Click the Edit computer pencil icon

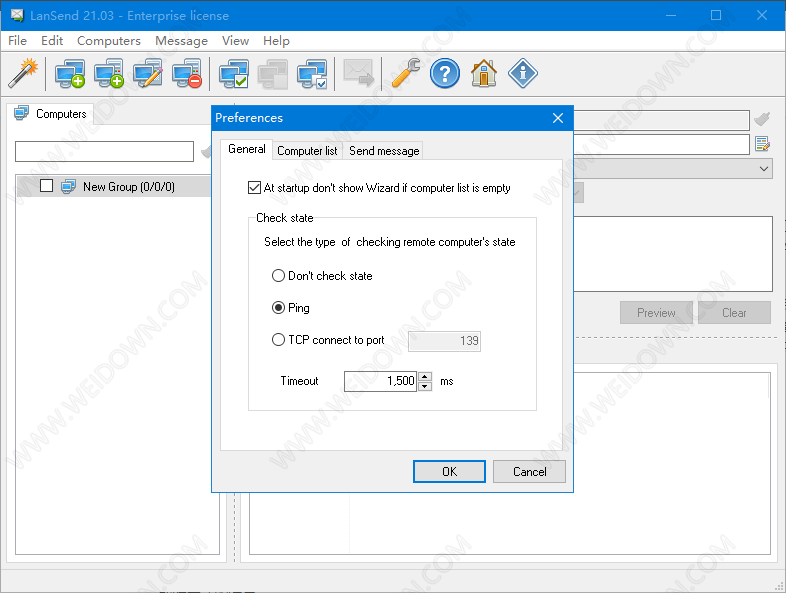[148, 73]
